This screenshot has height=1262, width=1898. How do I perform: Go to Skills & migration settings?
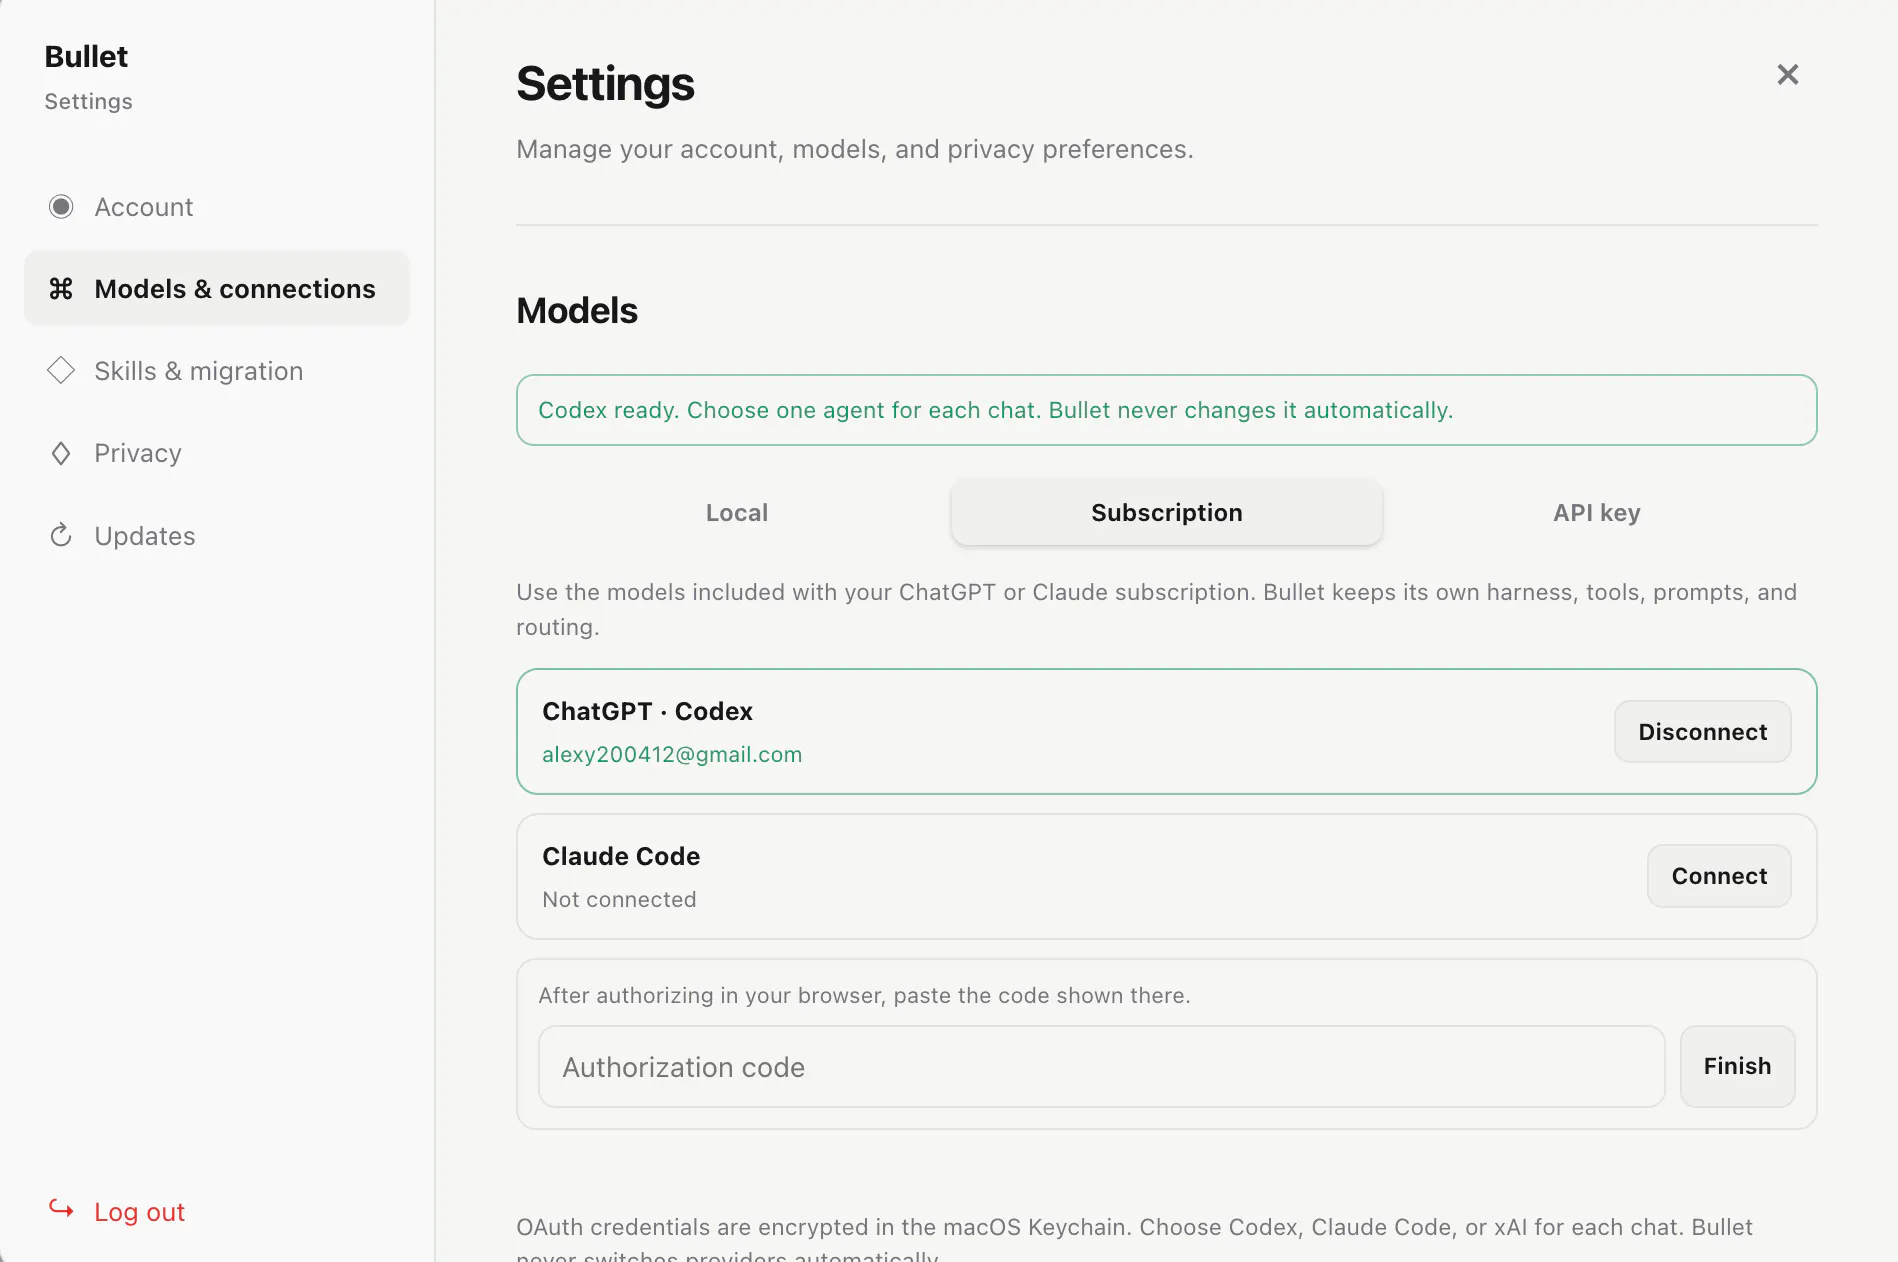point(217,371)
